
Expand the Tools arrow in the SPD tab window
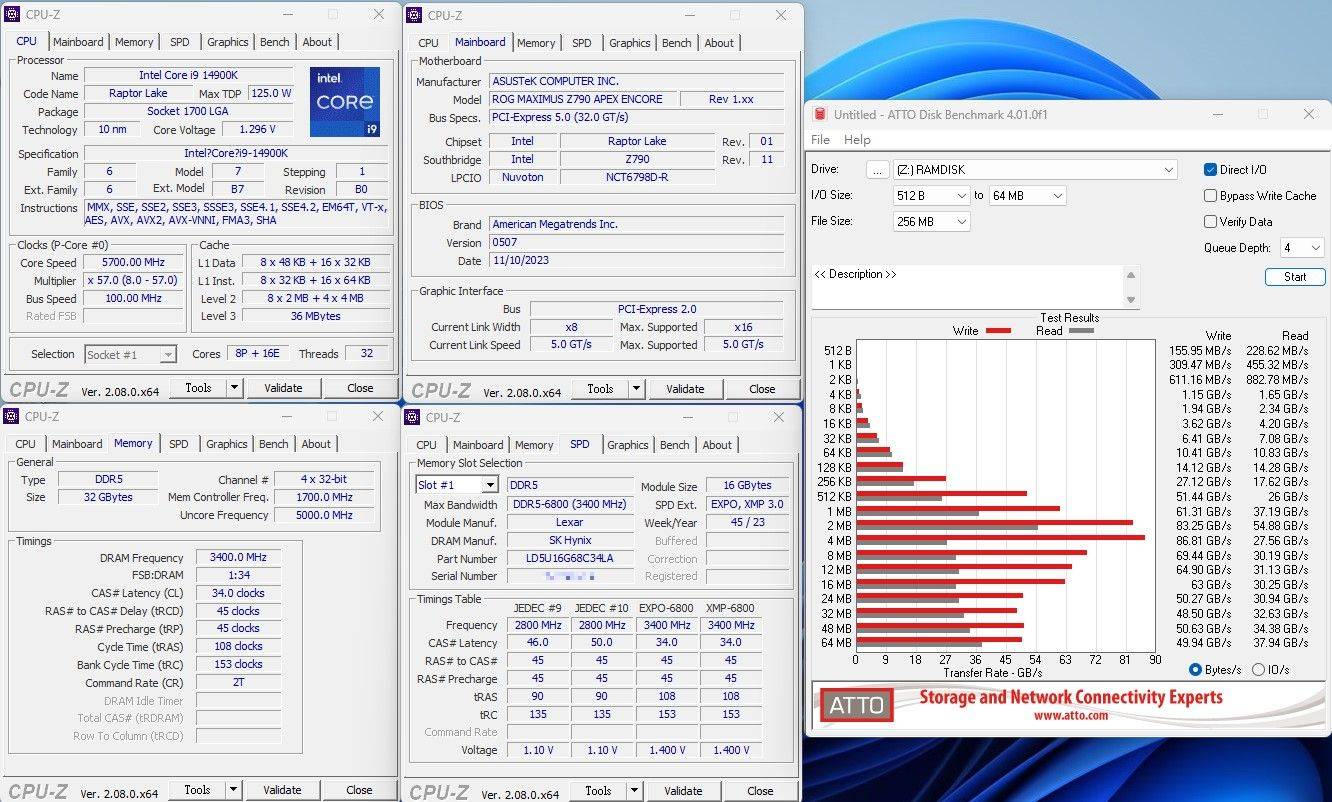pos(634,791)
